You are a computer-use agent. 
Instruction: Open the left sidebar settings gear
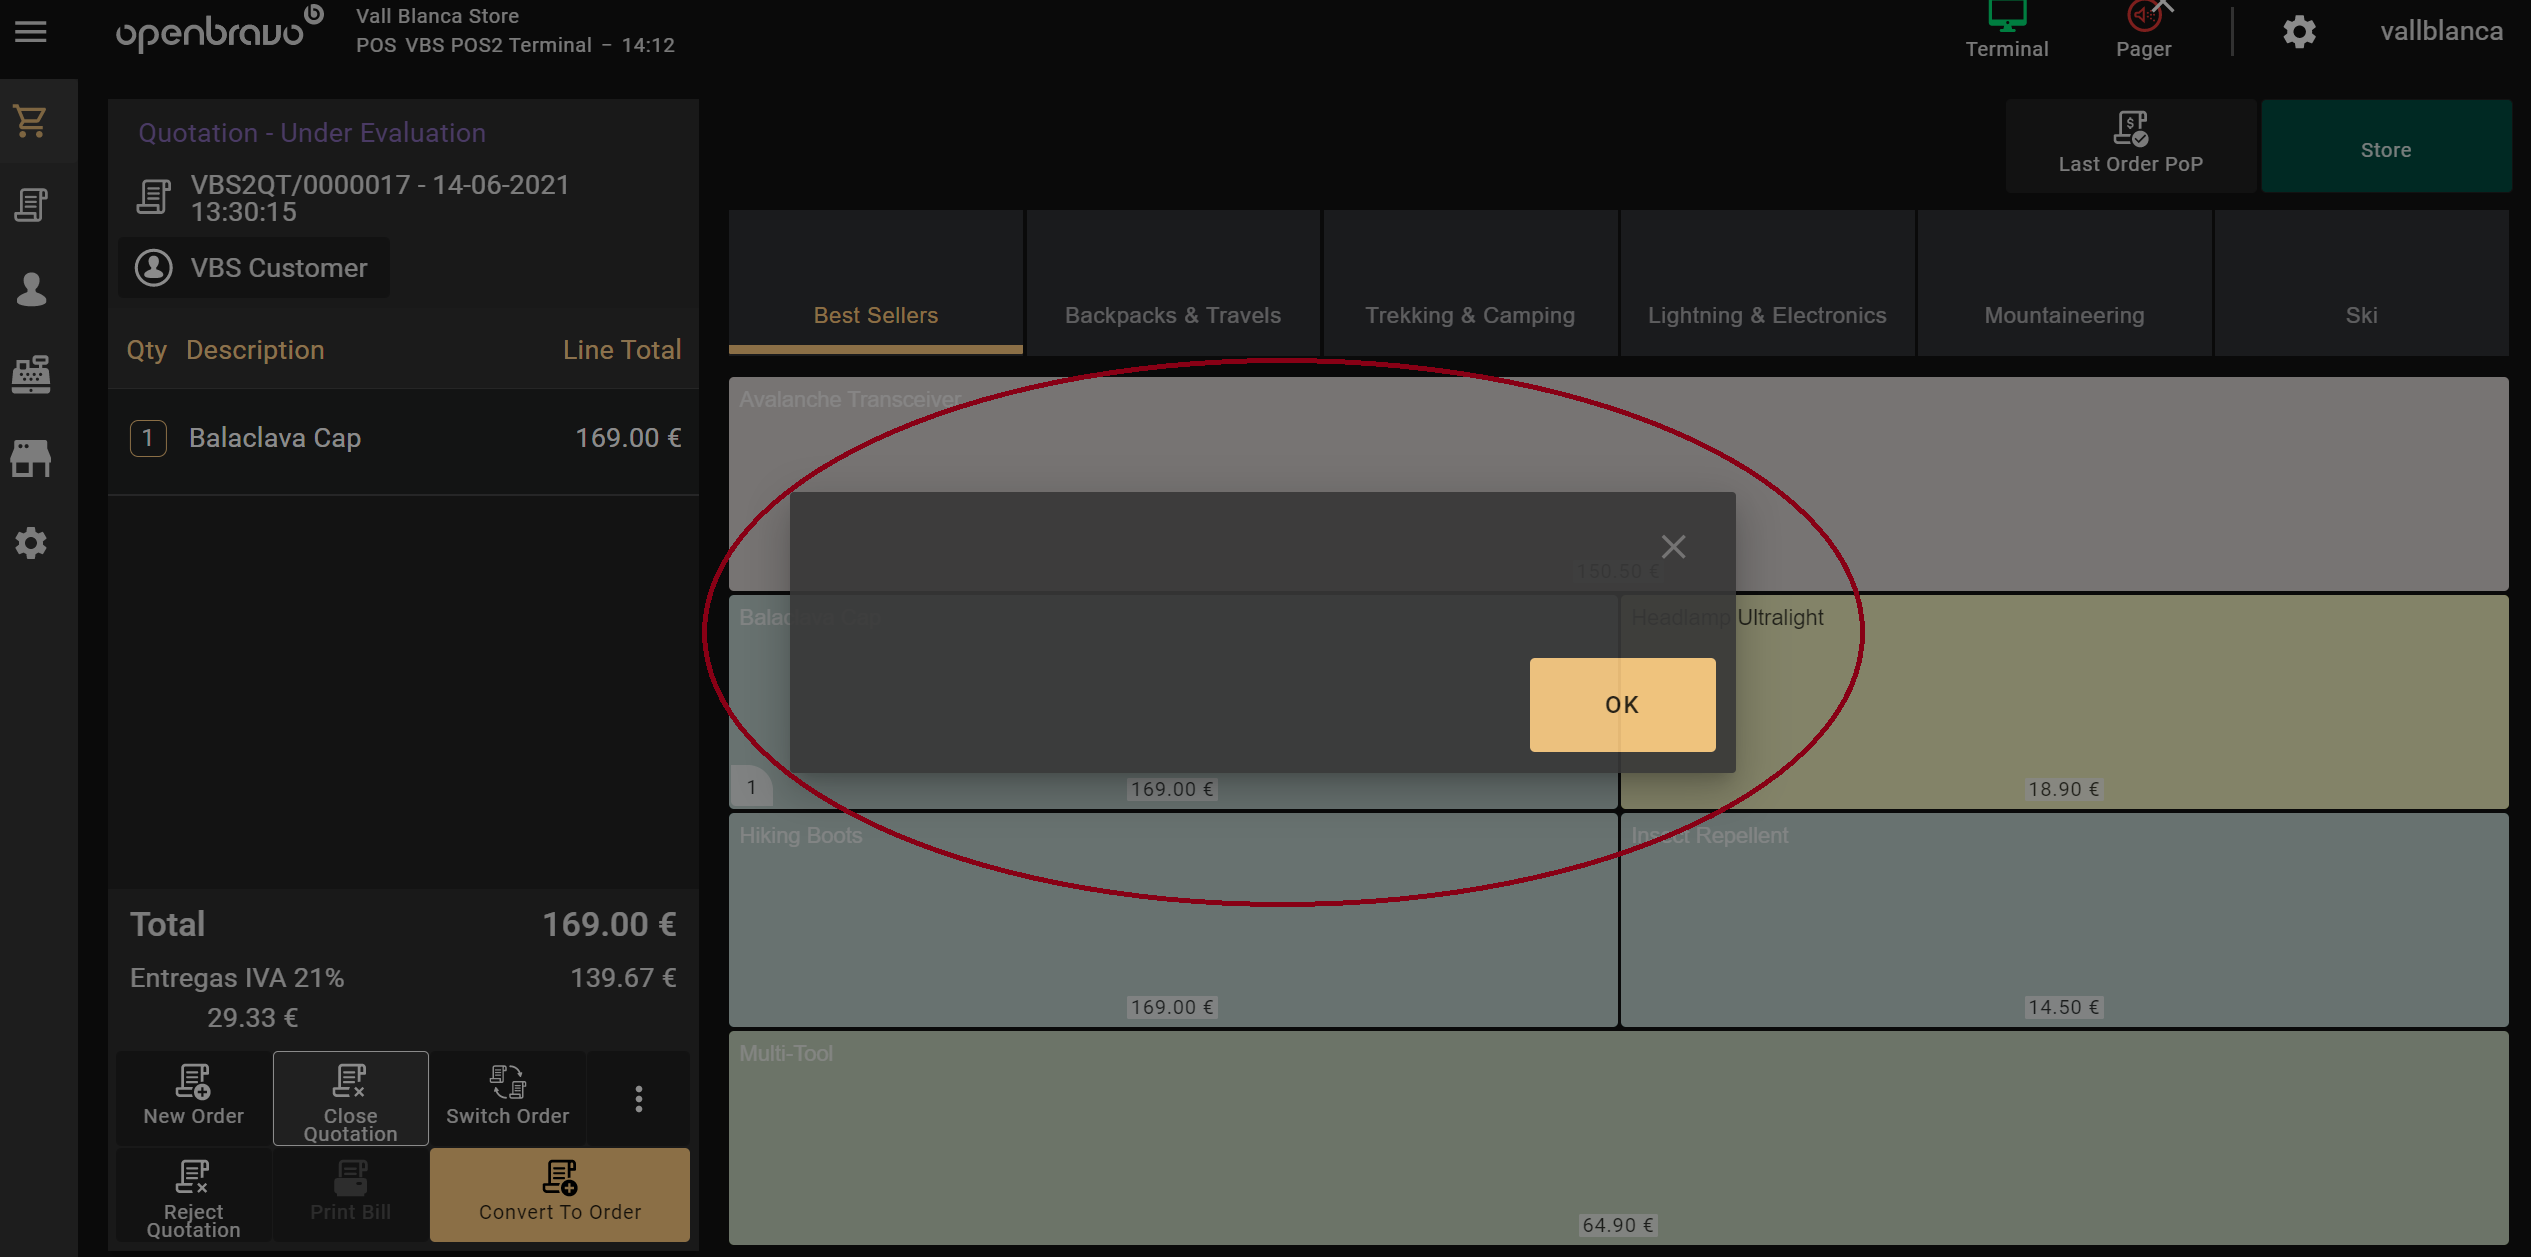(x=31, y=543)
